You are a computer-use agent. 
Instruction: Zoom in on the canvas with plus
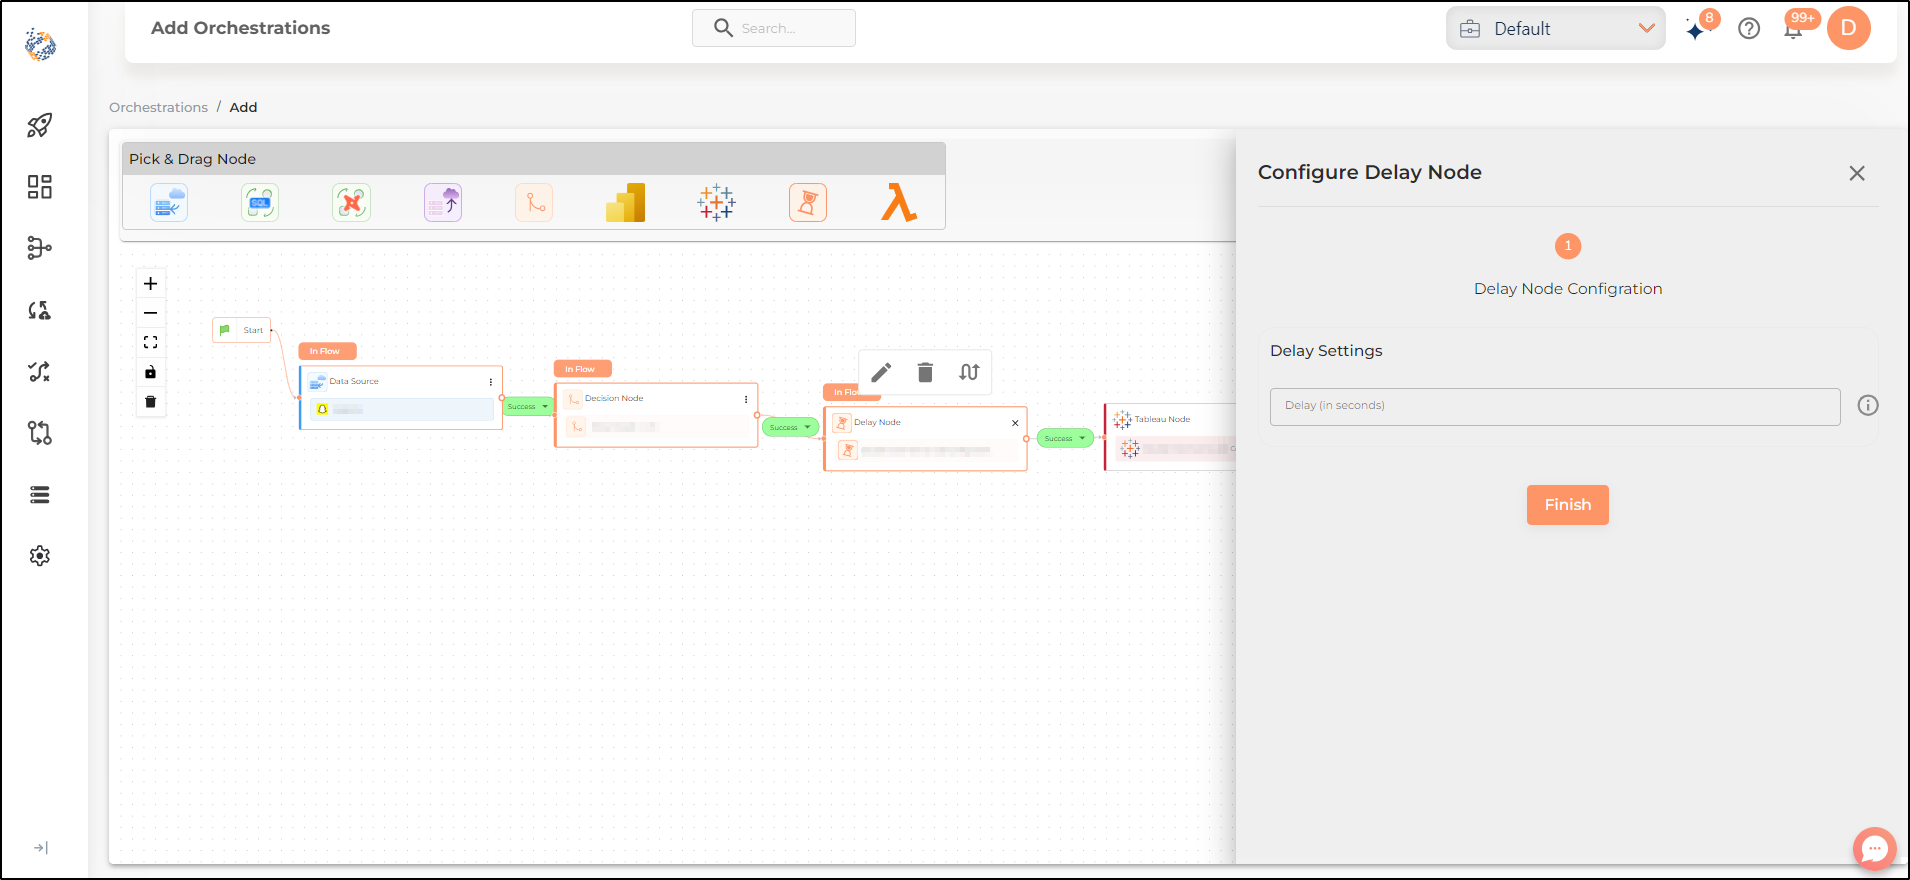tap(151, 284)
